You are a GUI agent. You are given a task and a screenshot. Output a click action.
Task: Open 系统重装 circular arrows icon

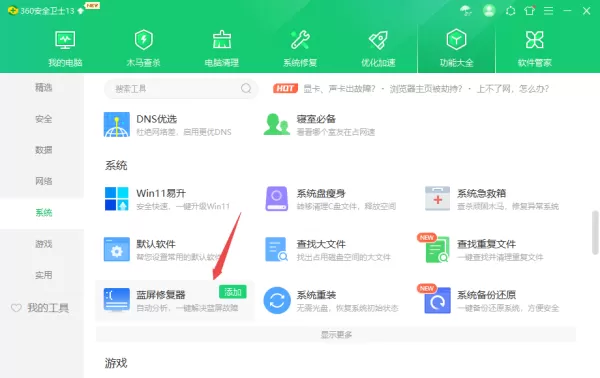click(x=277, y=300)
